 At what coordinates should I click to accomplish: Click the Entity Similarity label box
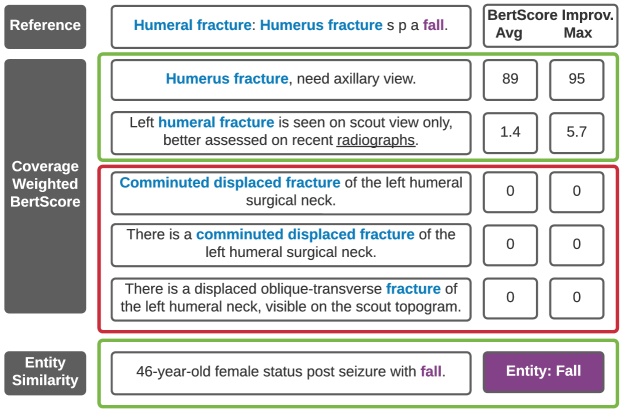[45, 373]
